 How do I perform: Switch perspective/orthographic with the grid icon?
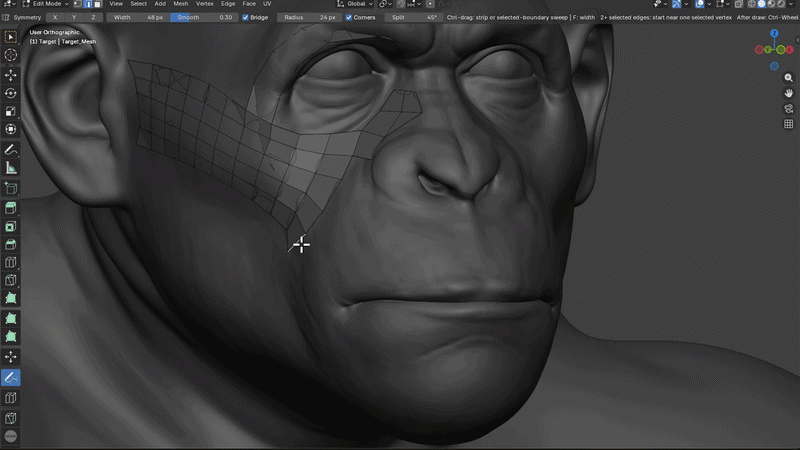click(x=788, y=124)
